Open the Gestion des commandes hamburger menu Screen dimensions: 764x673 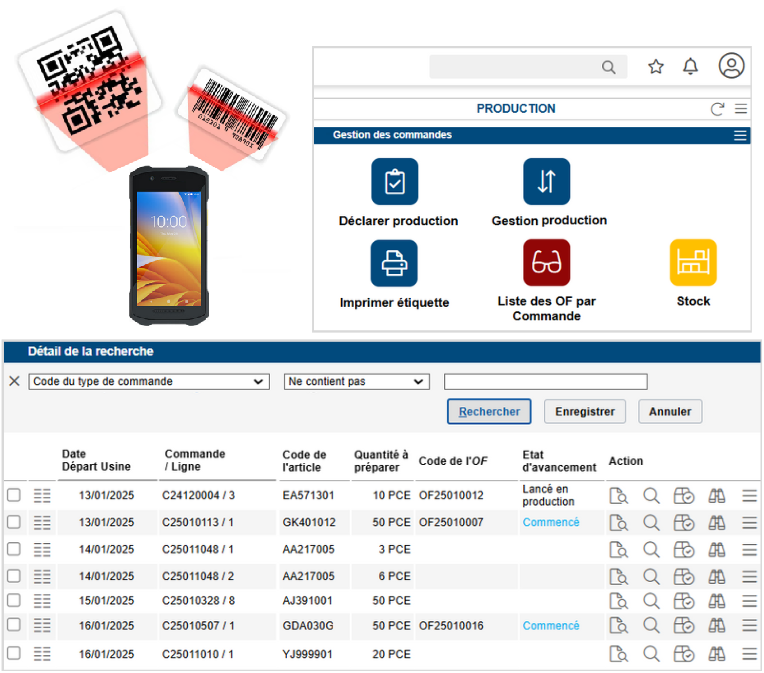point(740,135)
